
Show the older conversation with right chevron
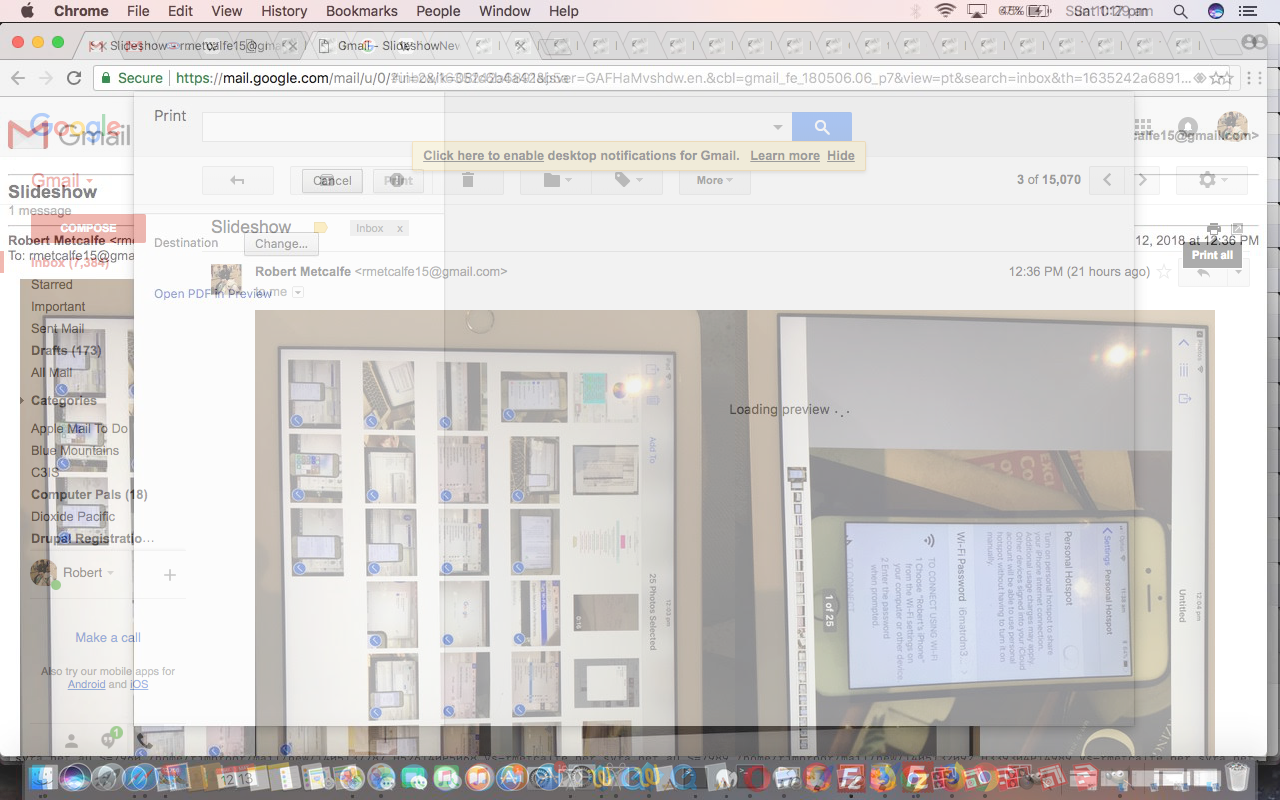[1142, 180]
